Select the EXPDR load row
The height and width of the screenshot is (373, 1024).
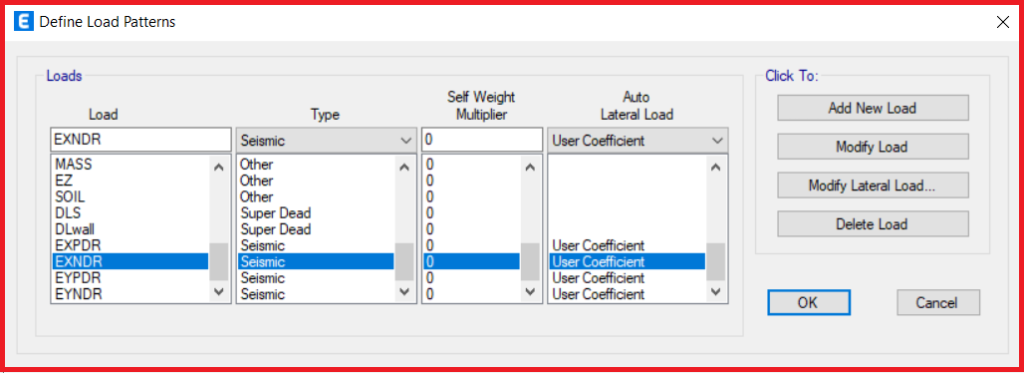click(131, 246)
